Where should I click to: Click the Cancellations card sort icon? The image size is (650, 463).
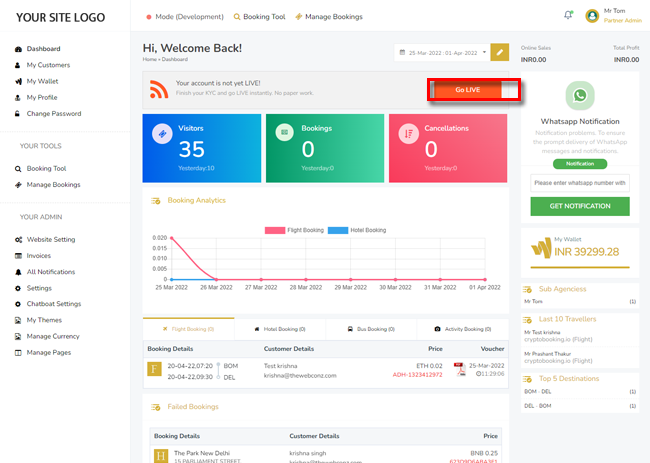click(x=409, y=133)
